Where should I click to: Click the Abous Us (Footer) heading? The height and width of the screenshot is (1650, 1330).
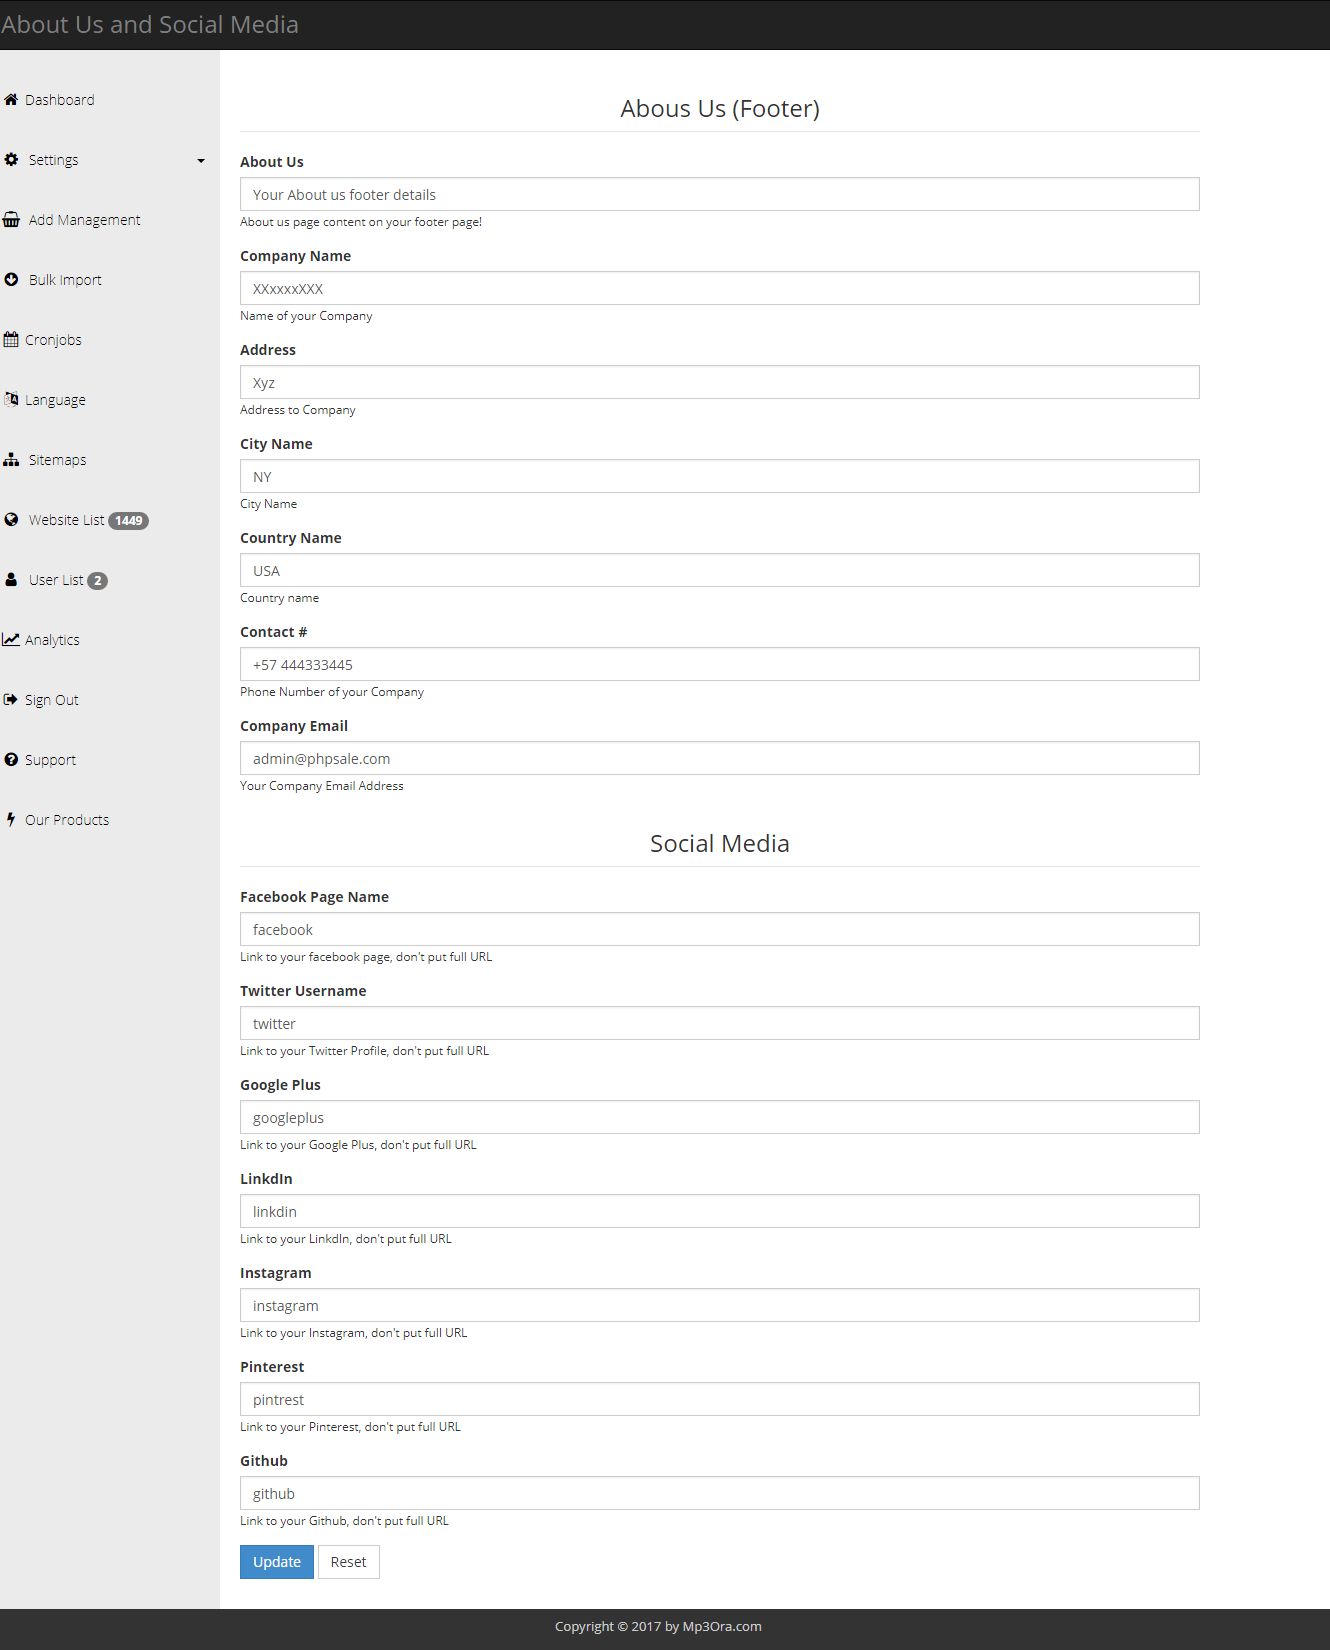720,108
